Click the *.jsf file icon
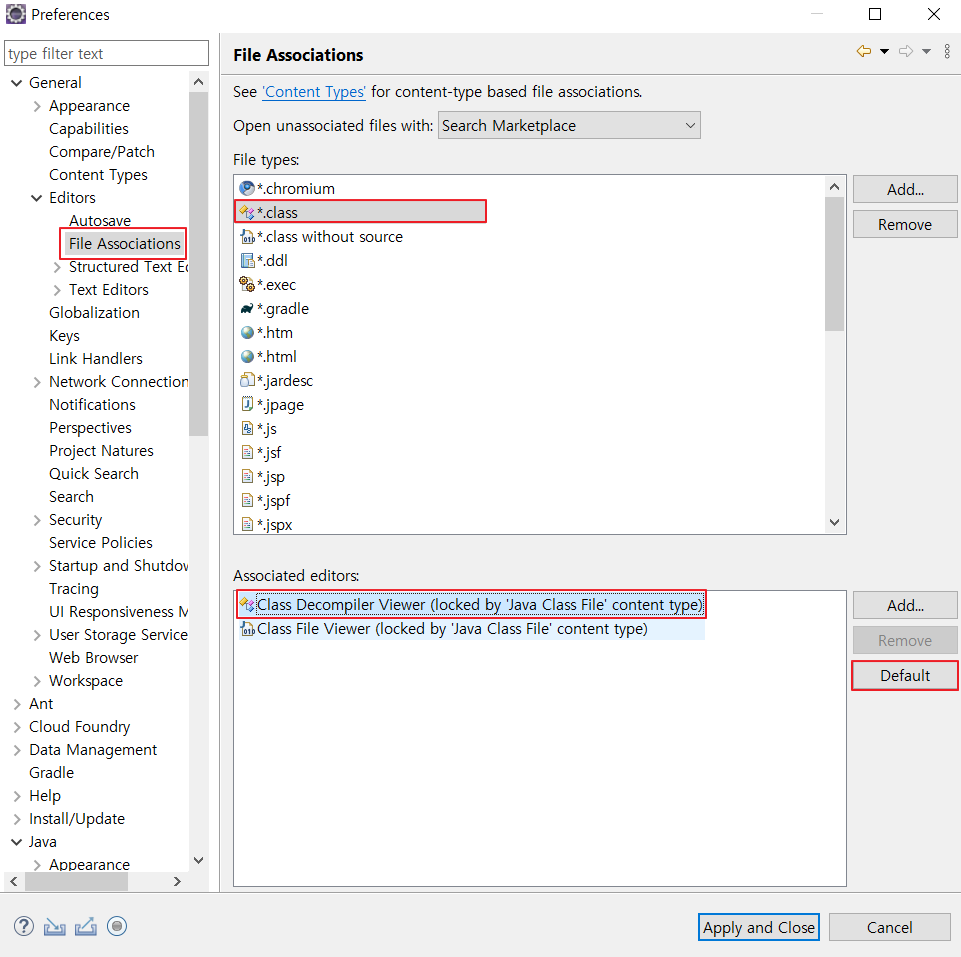Screen dimensions: 961x957 click(247, 452)
